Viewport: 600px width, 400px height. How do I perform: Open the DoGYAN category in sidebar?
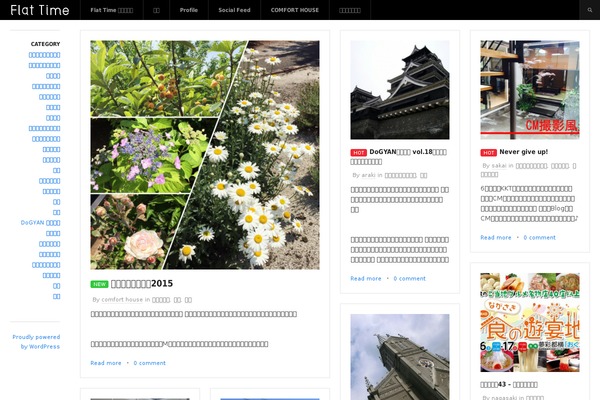click(x=40, y=222)
